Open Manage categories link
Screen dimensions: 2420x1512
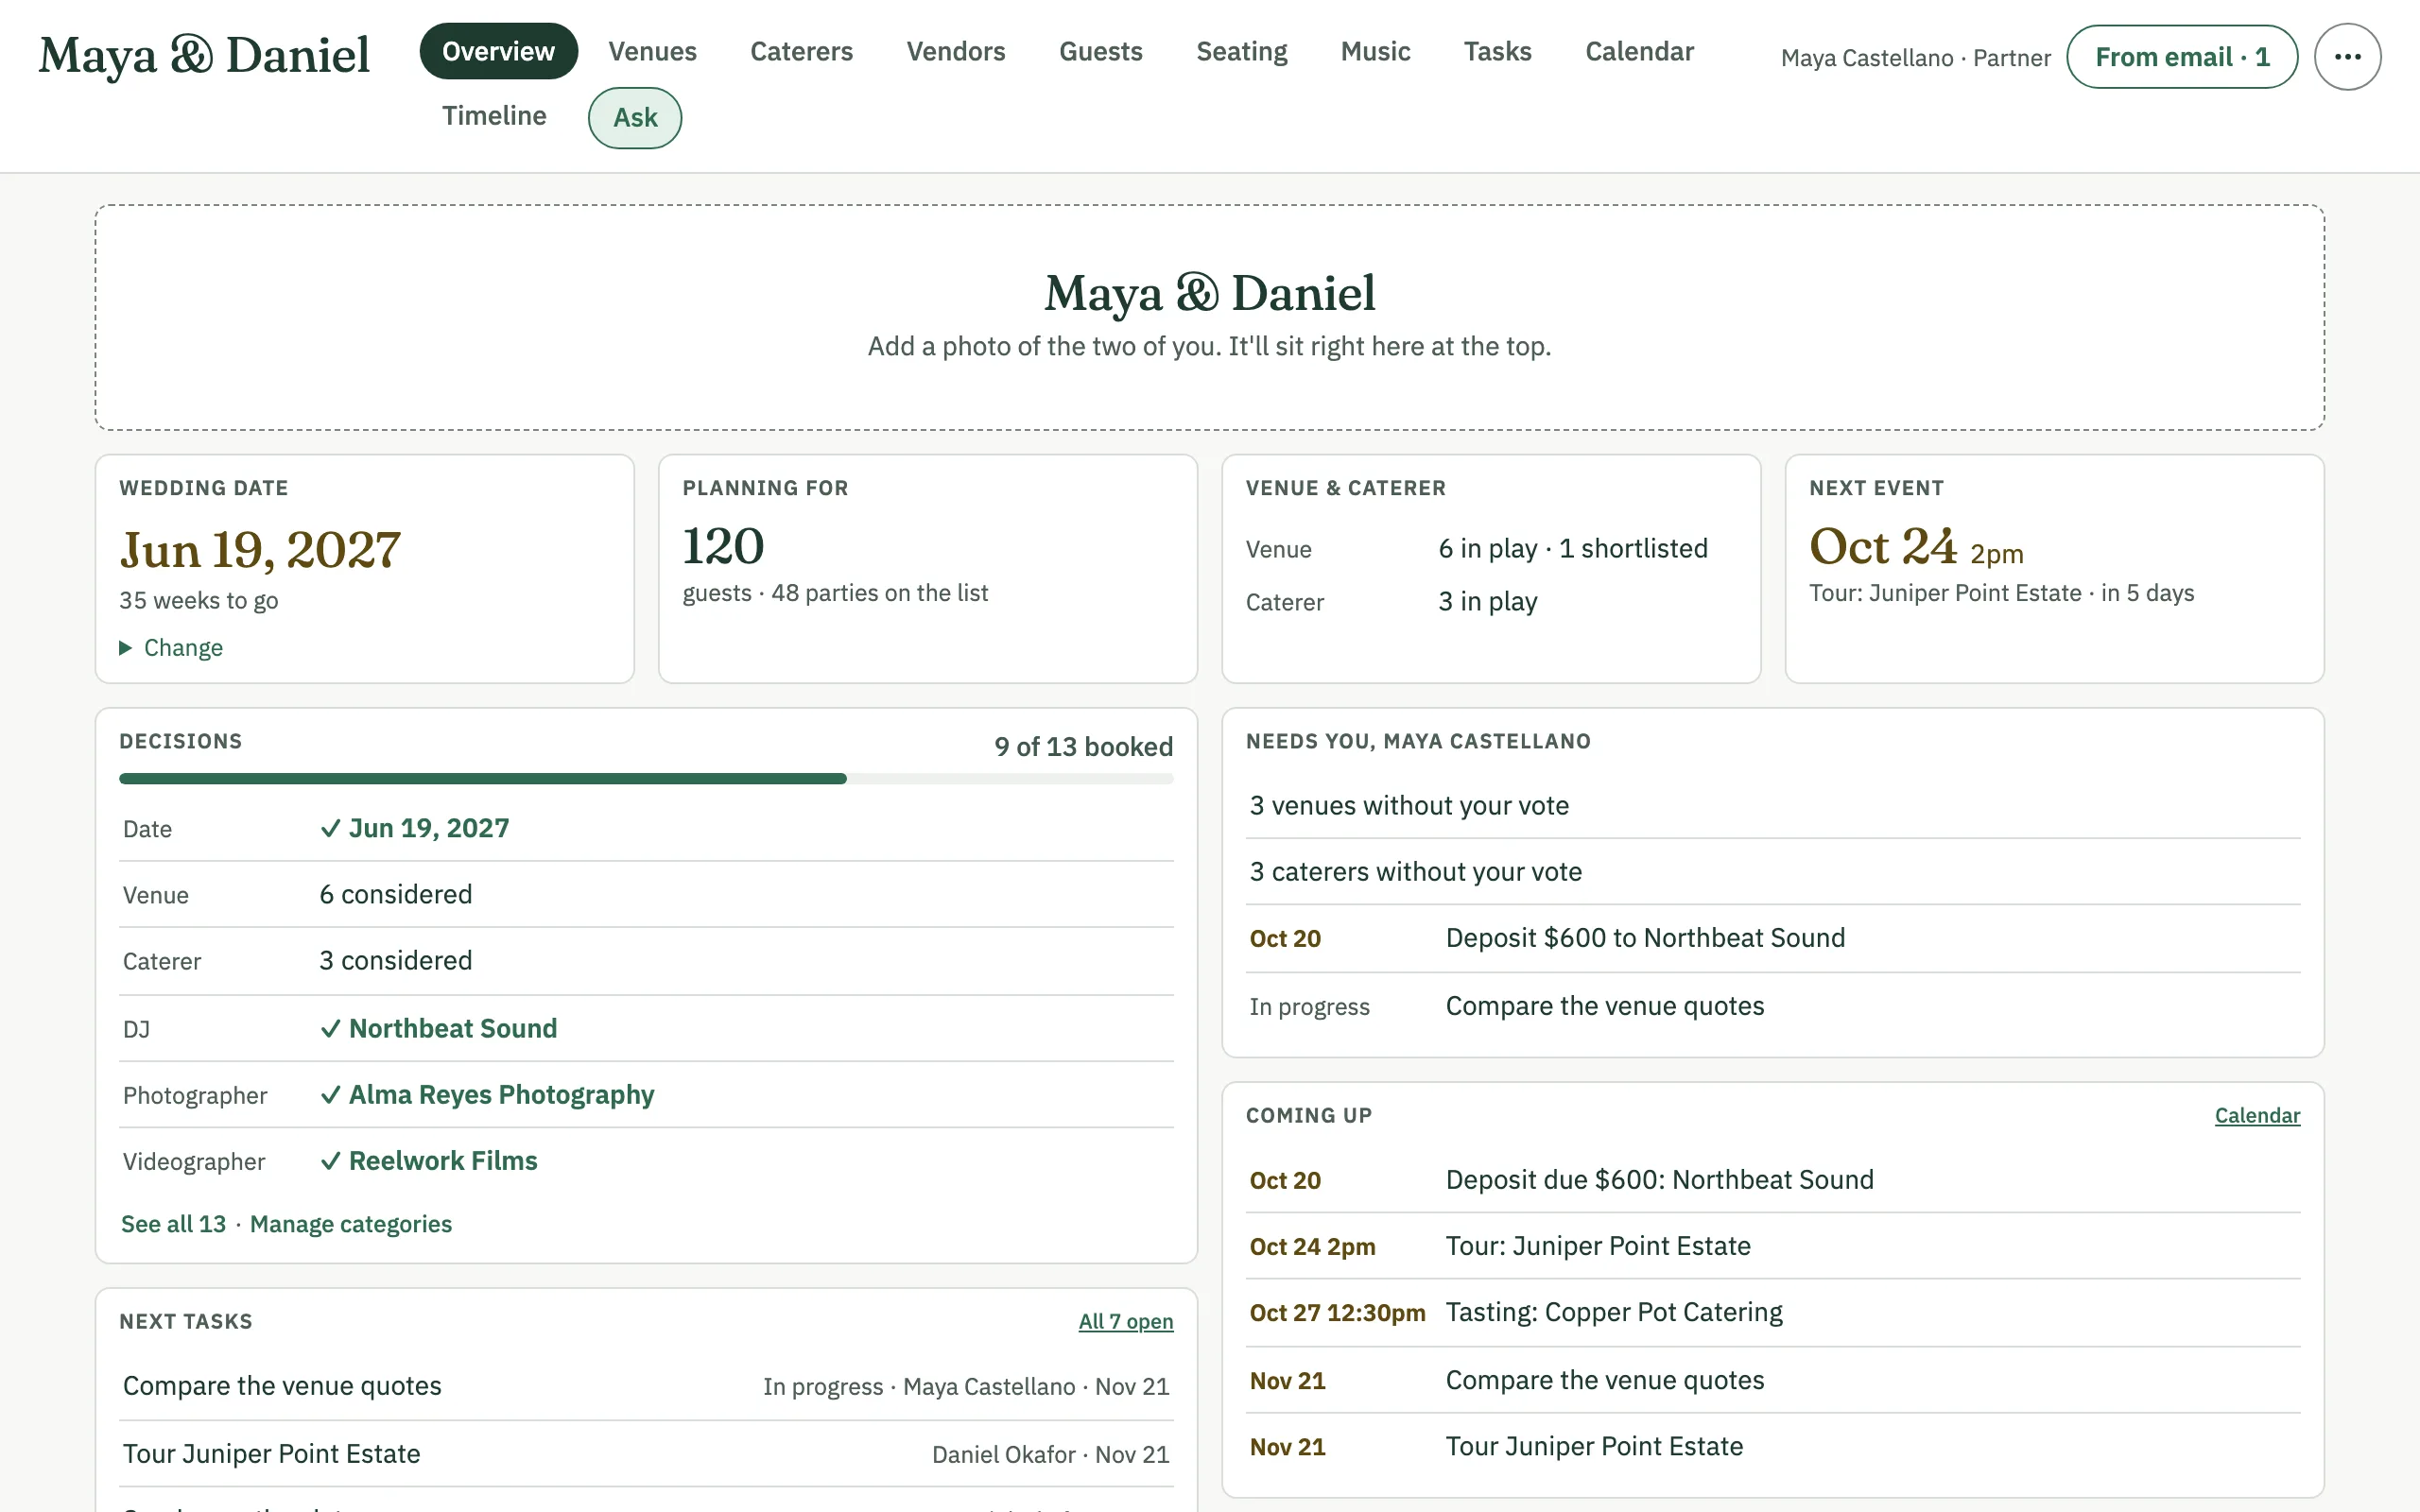click(x=350, y=1224)
